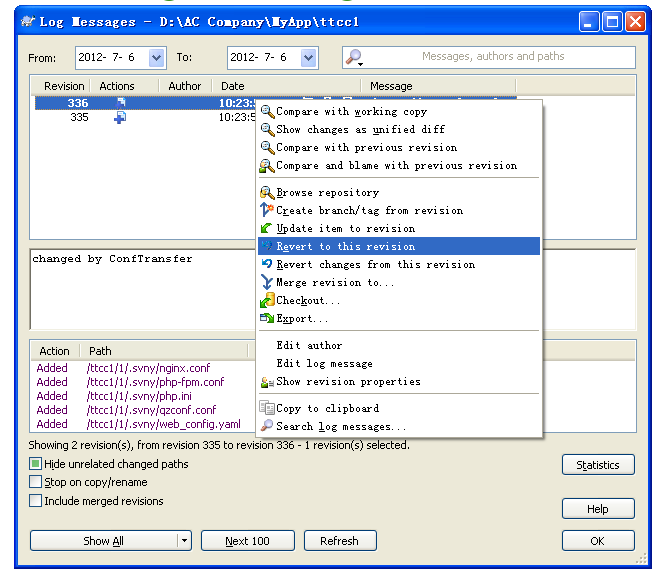Choose Compare with working copy
Image resolution: width=666 pixels, height=581 pixels.
(x=399, y=112)
